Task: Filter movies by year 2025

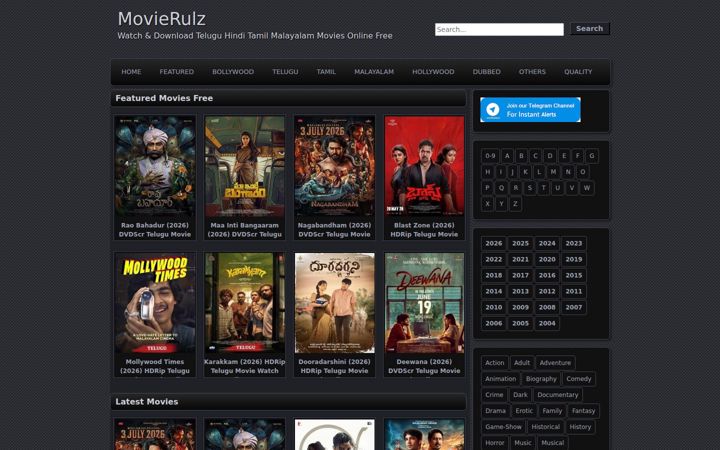Action: point(521,243)
